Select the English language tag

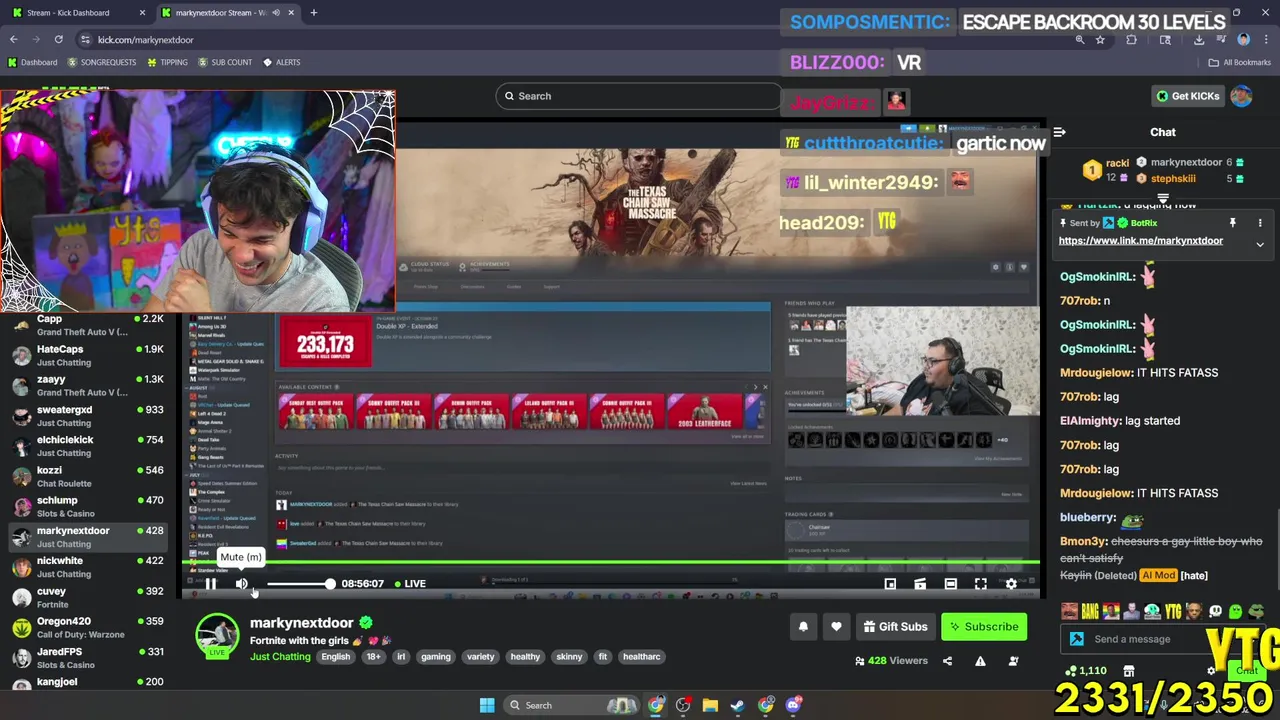tap(336, 657)
